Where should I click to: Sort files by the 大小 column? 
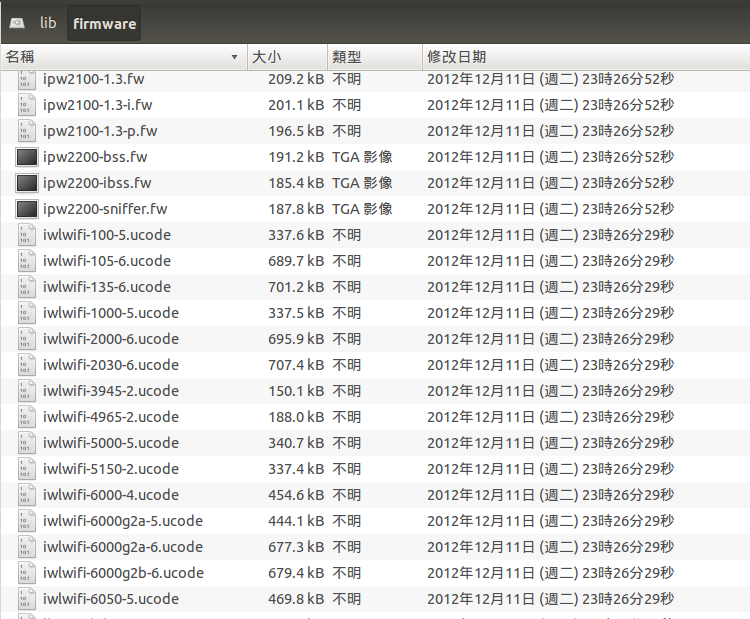pyautogui.click(x=287, y=57)
